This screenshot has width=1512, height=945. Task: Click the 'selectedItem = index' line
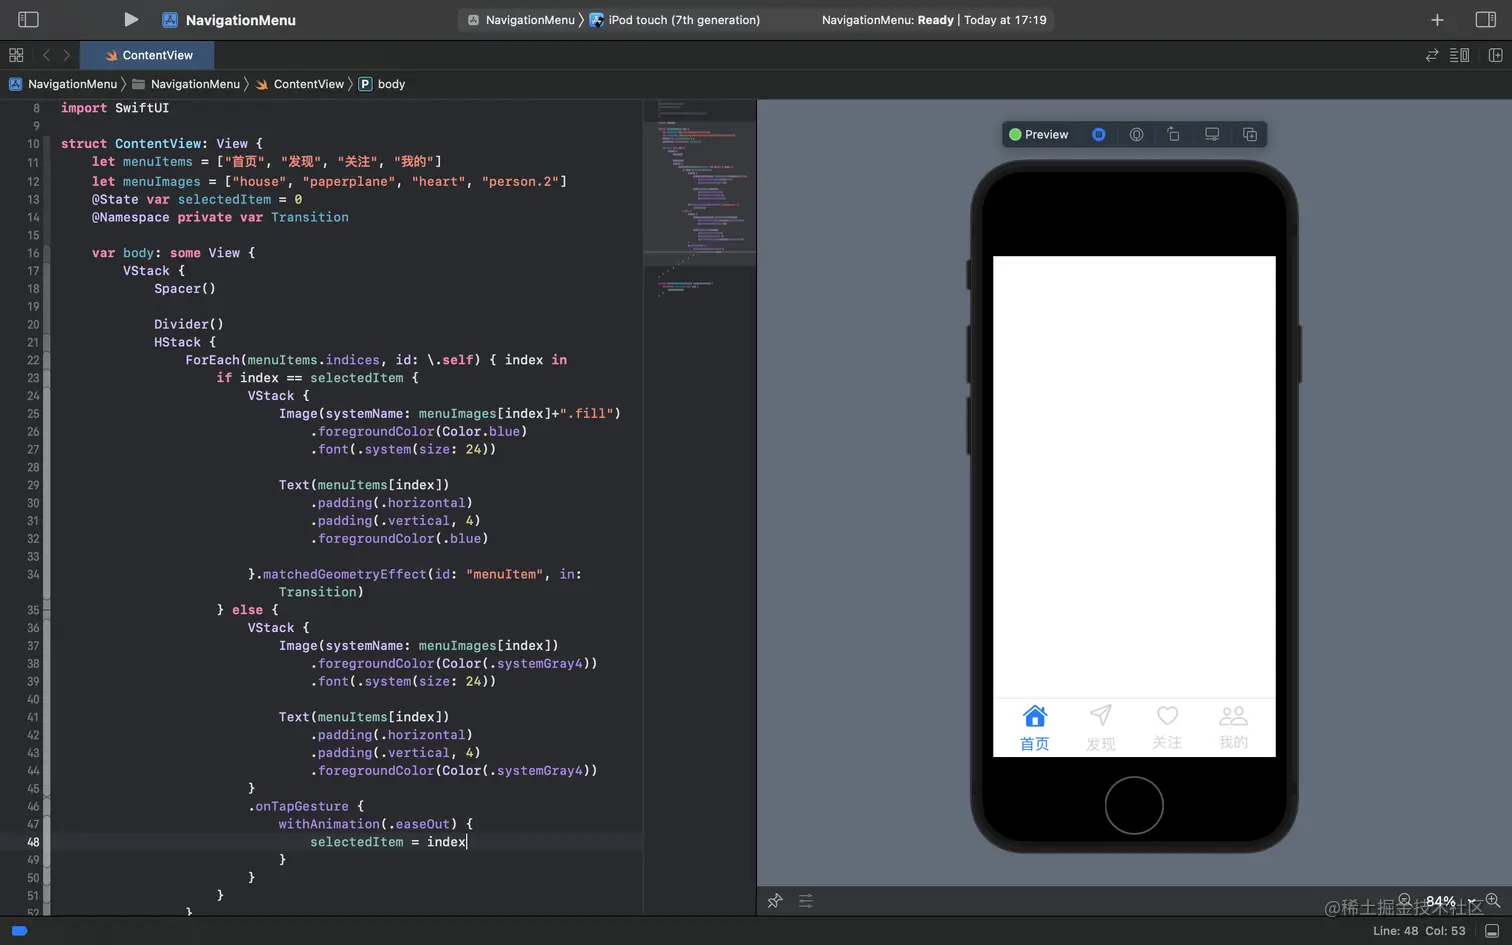coord(388,842)
